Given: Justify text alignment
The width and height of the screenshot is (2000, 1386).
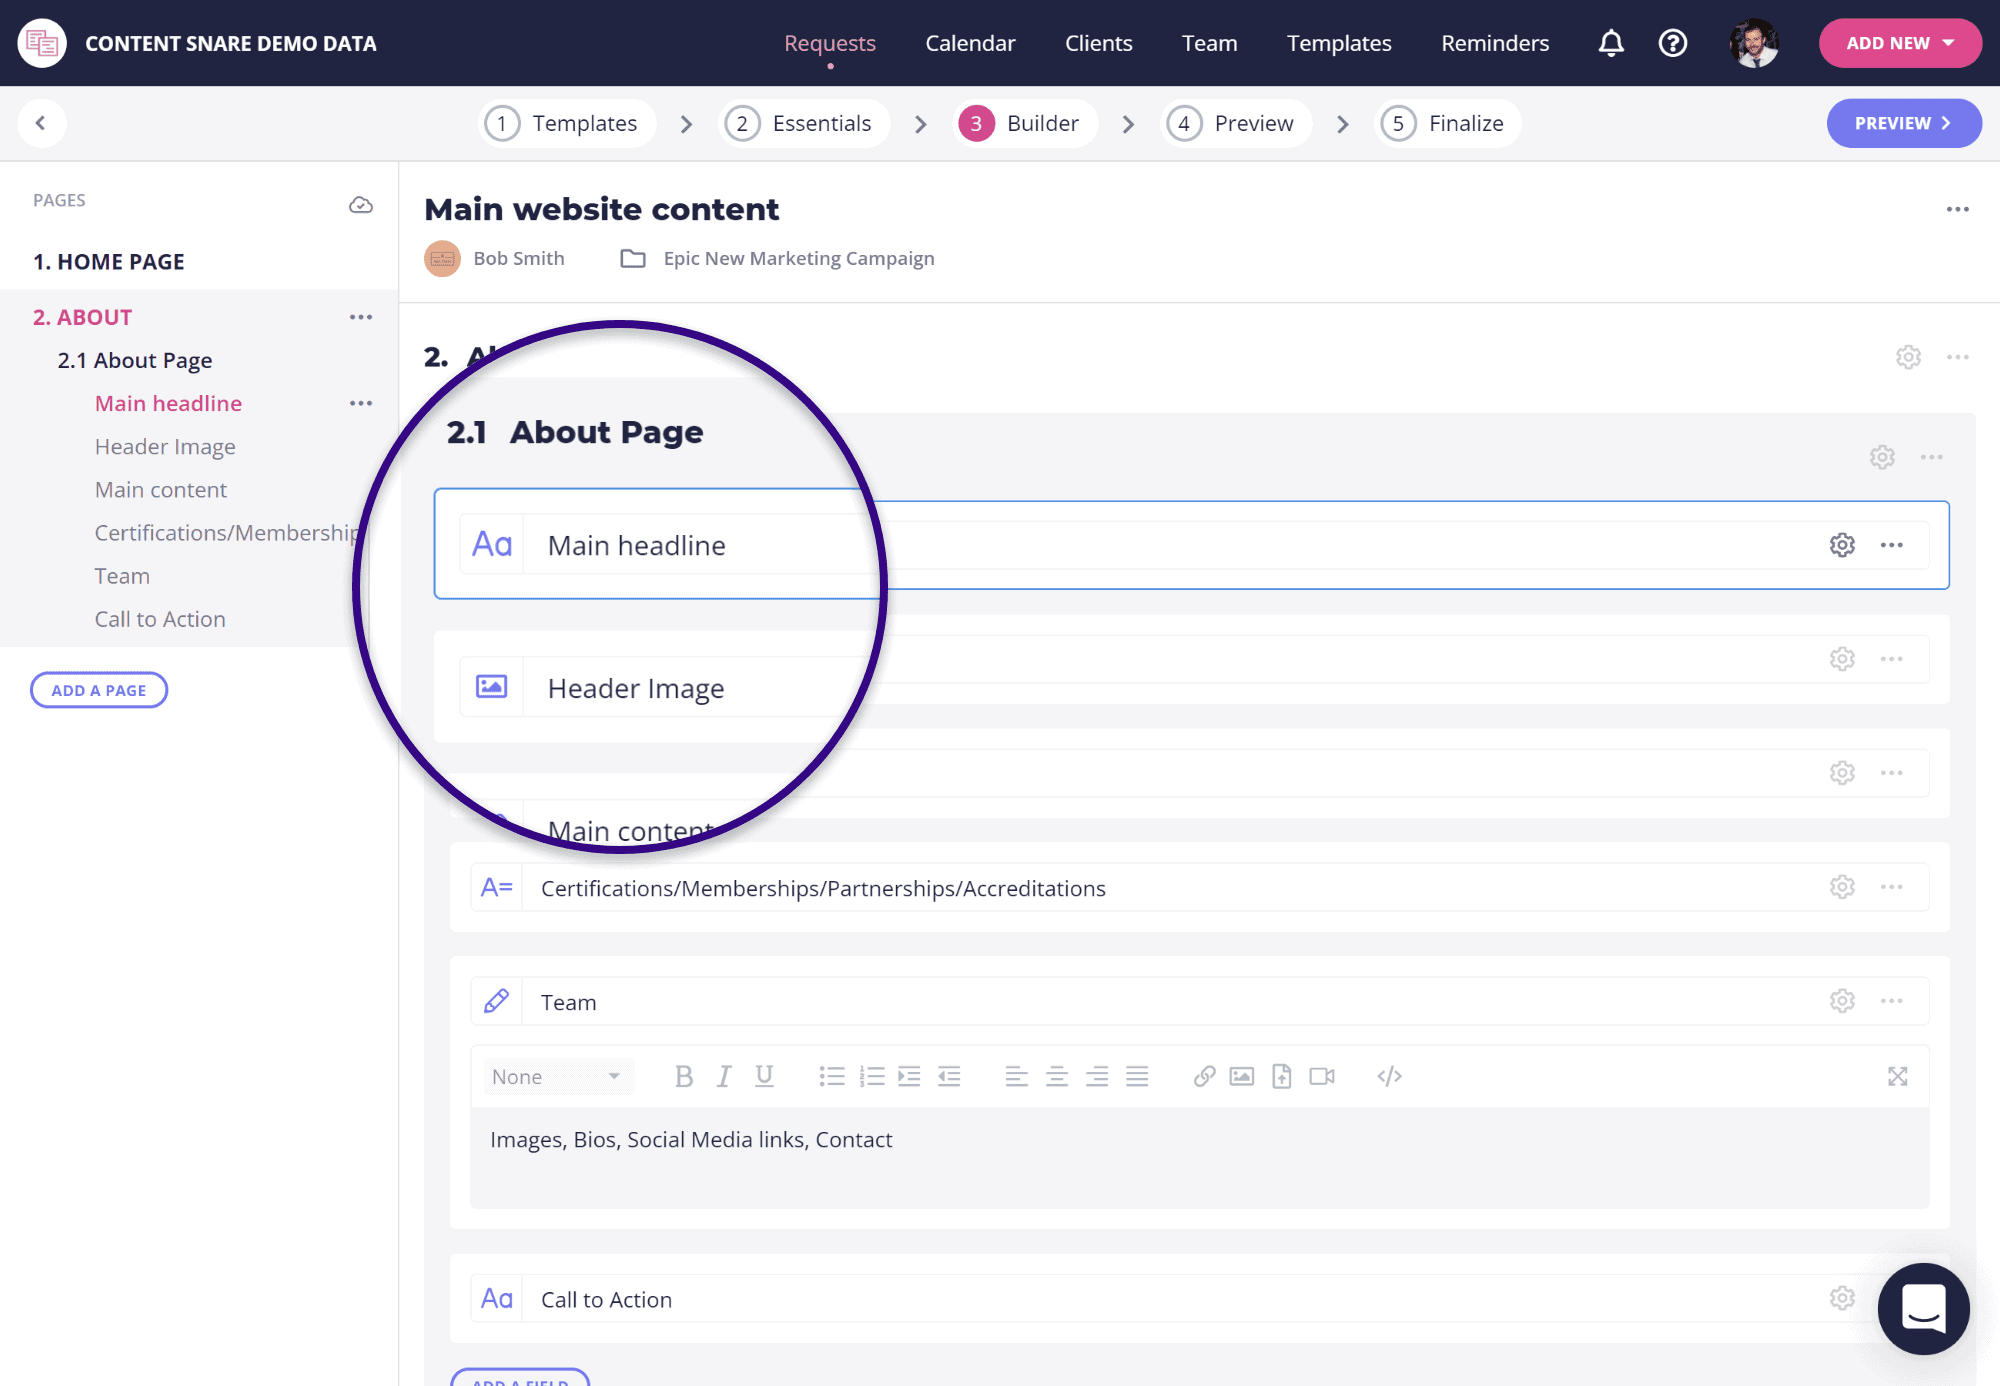Looking at the screenshot, I should point(1137,1076).
